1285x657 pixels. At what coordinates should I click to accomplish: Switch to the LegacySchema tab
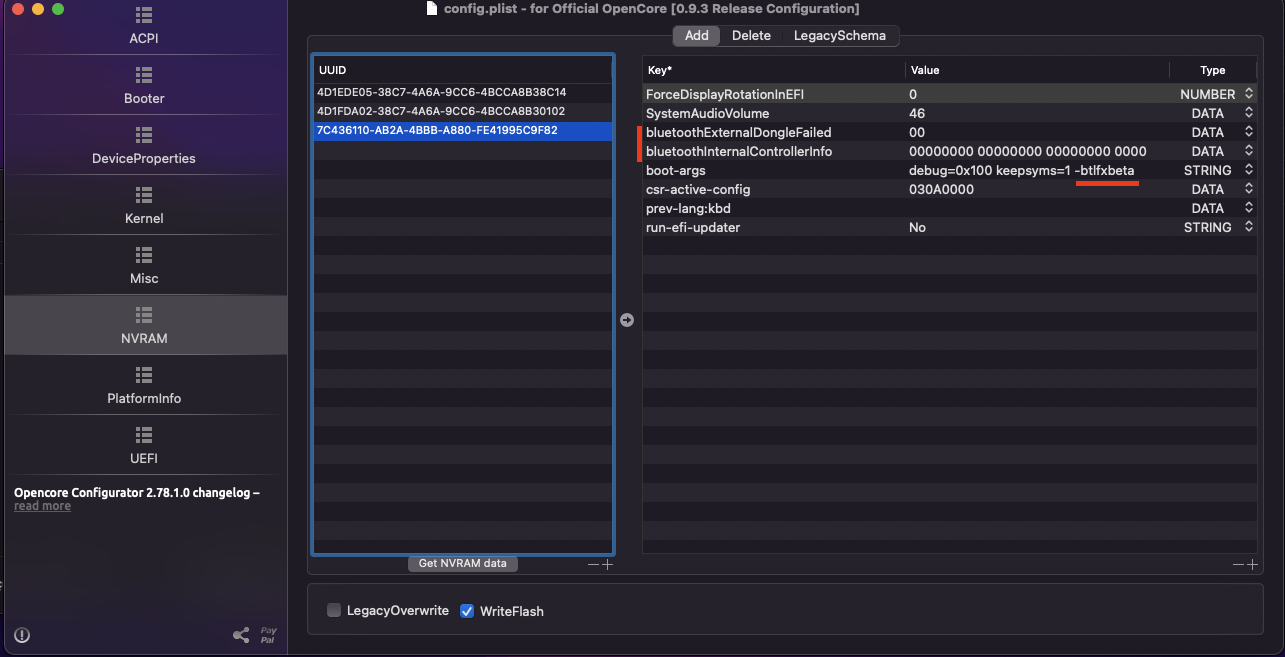(839, 36)
